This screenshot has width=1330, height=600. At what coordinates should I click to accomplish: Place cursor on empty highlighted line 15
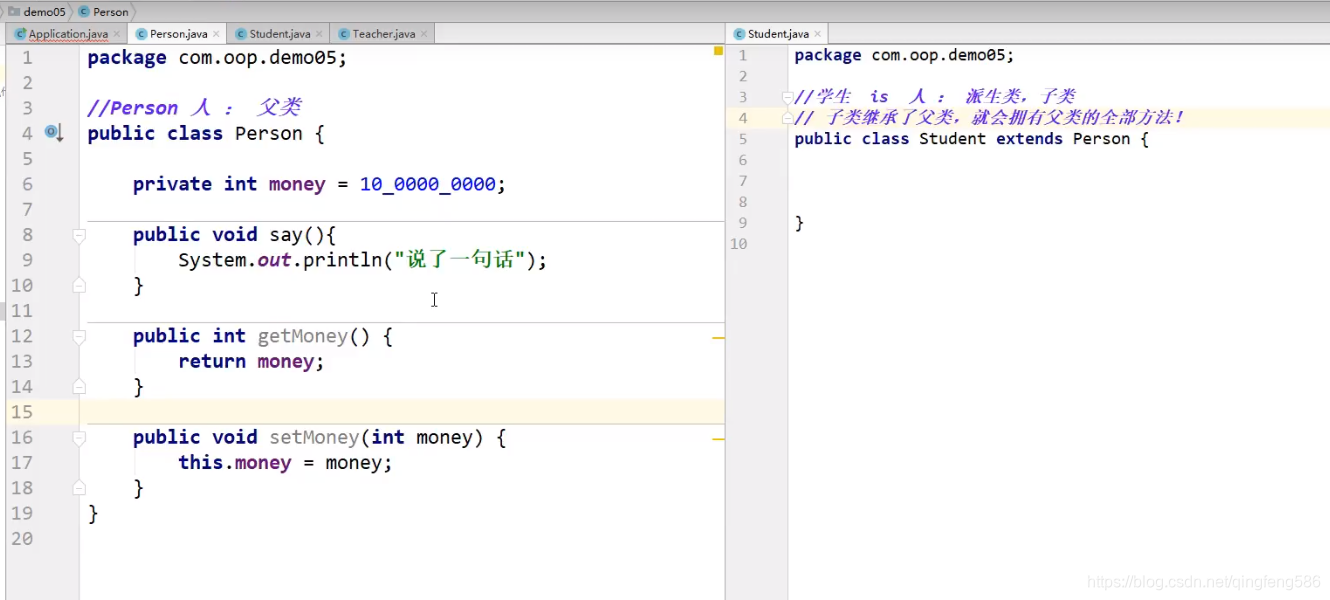click(400, 412)
